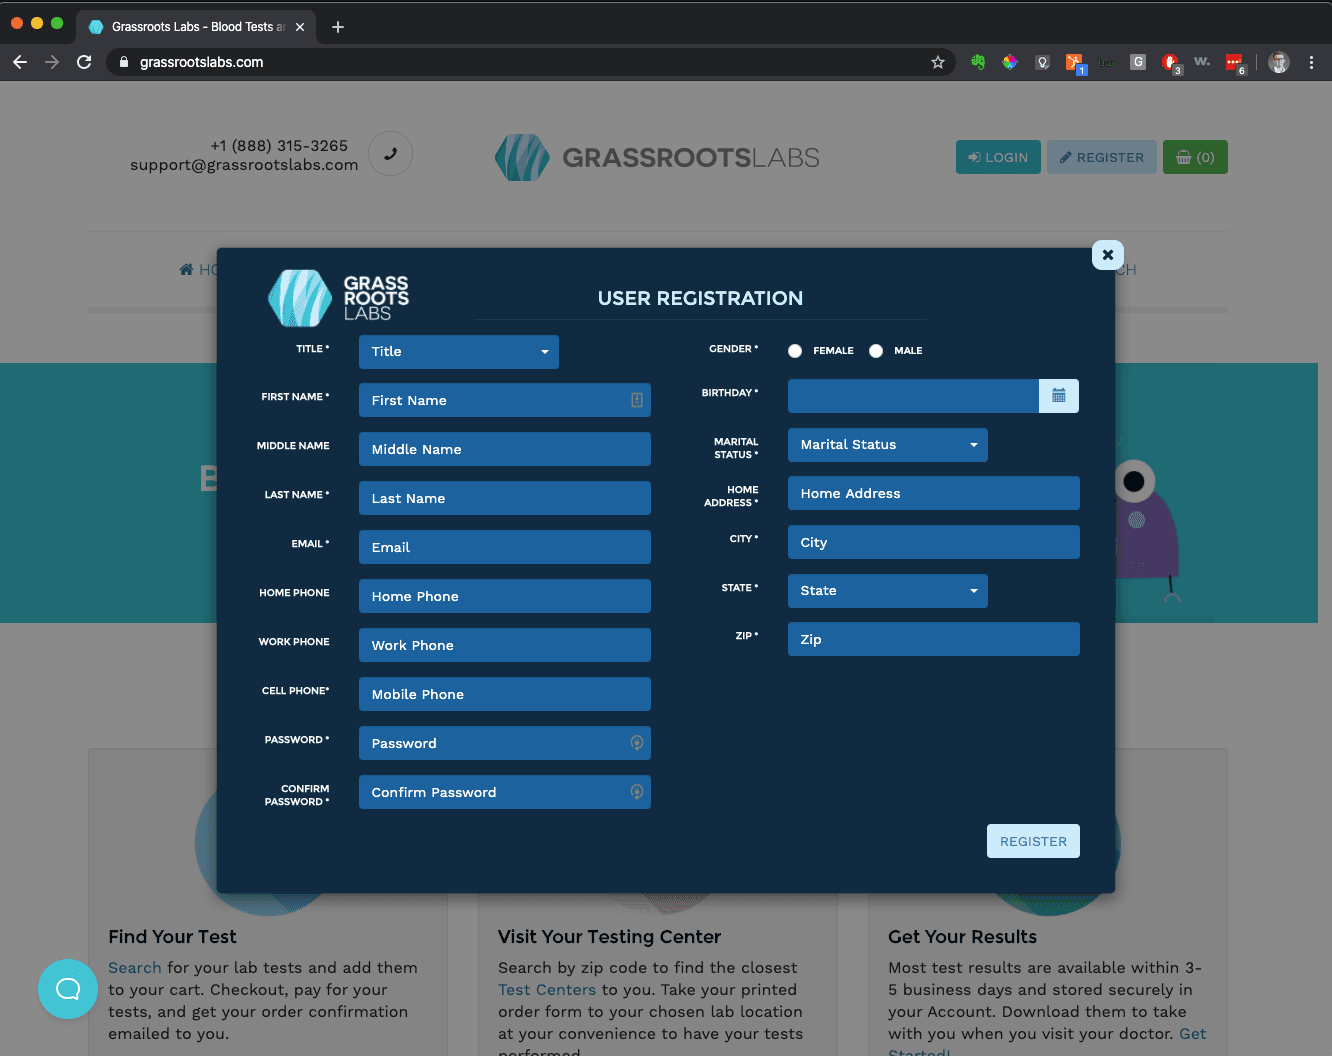Open the Chrome three-dot menu
This screenshot has height=1056, width=1332.
coord(1311,62)
